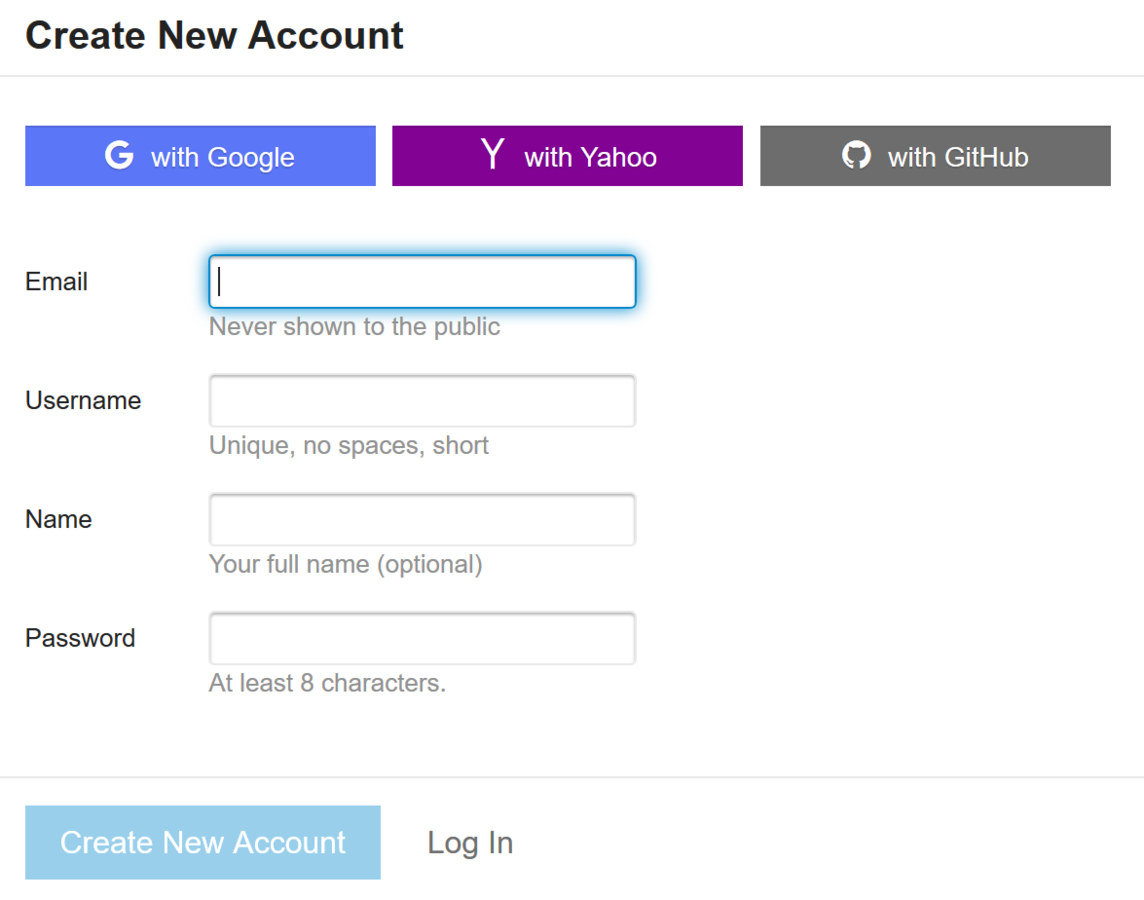This screenshot has width=1144, height=900.
Task: Sign up with Google text
Action: pos(223,157)
